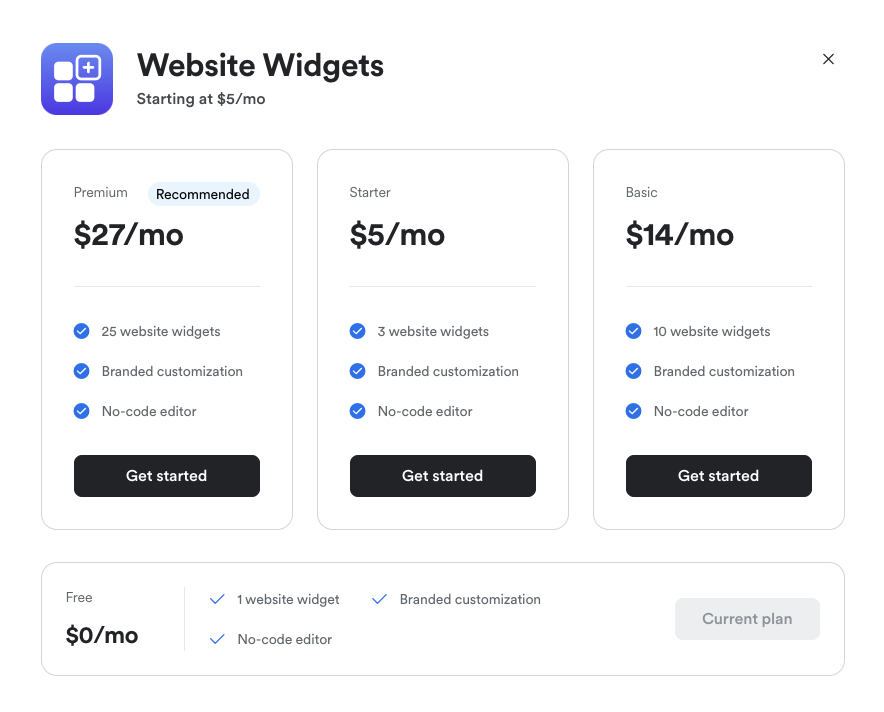This screenshot has height=712, width=884.
Task: Click the check next to 1 website widget
Action: tap(217, 599)
